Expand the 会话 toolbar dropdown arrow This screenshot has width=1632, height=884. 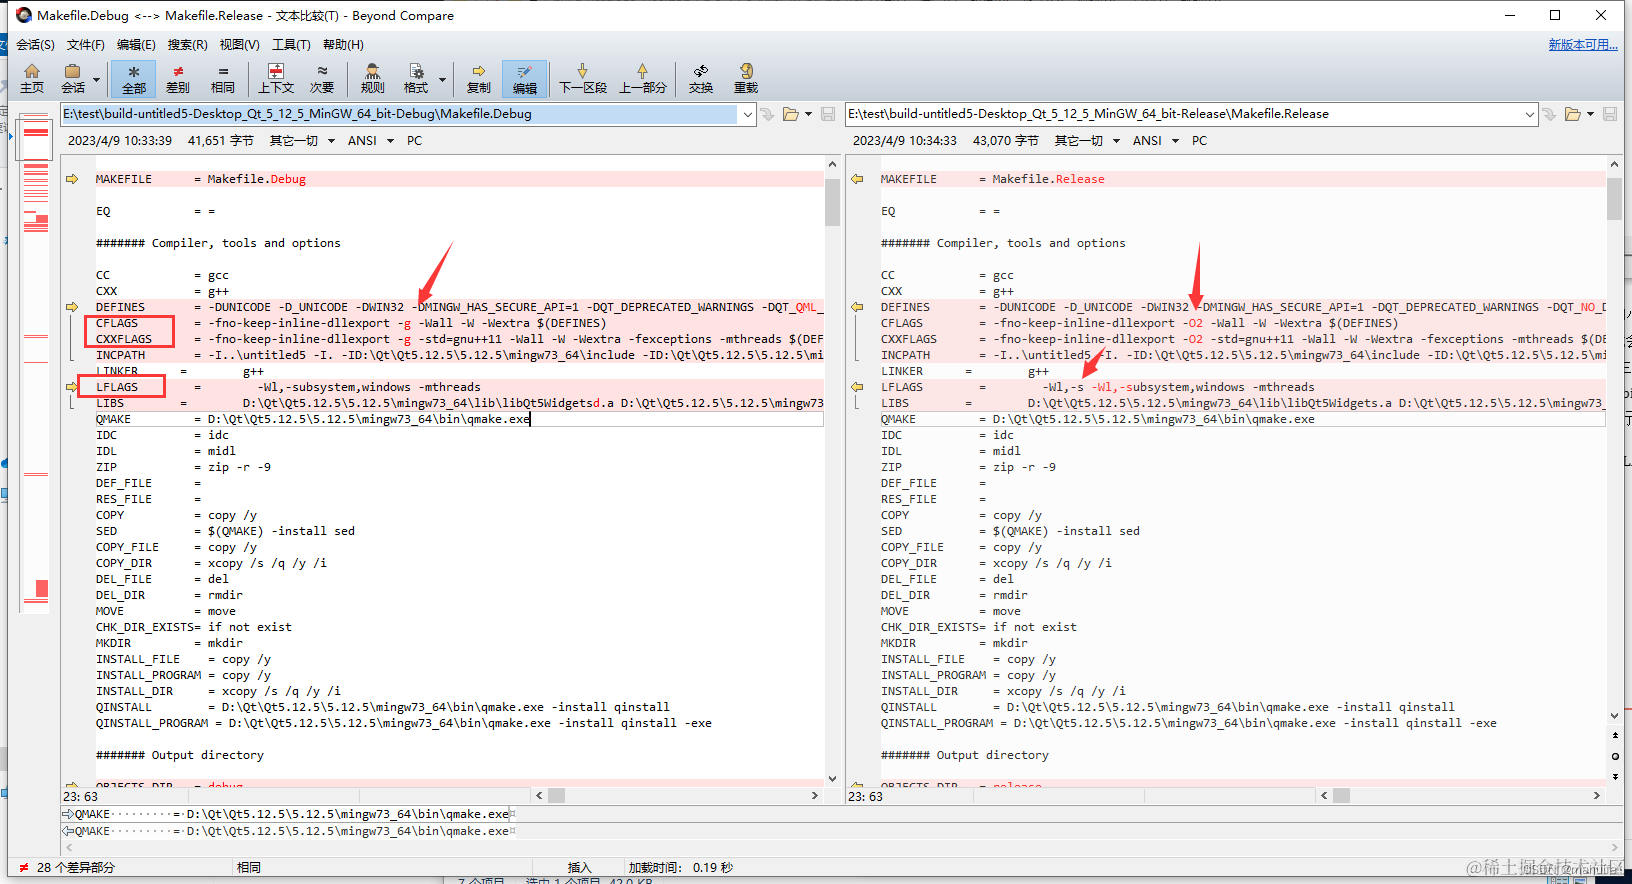97,79
